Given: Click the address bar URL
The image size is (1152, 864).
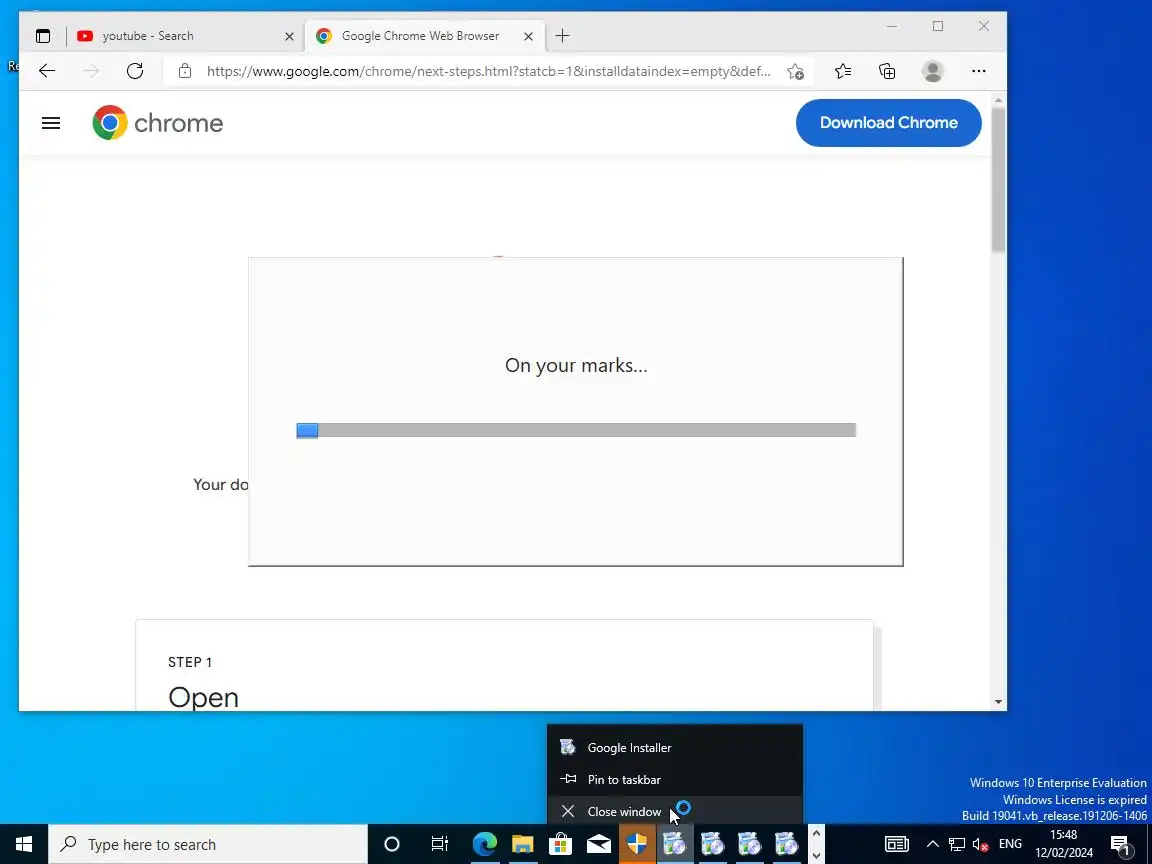Looking at the screenshot, I should 489,71.
